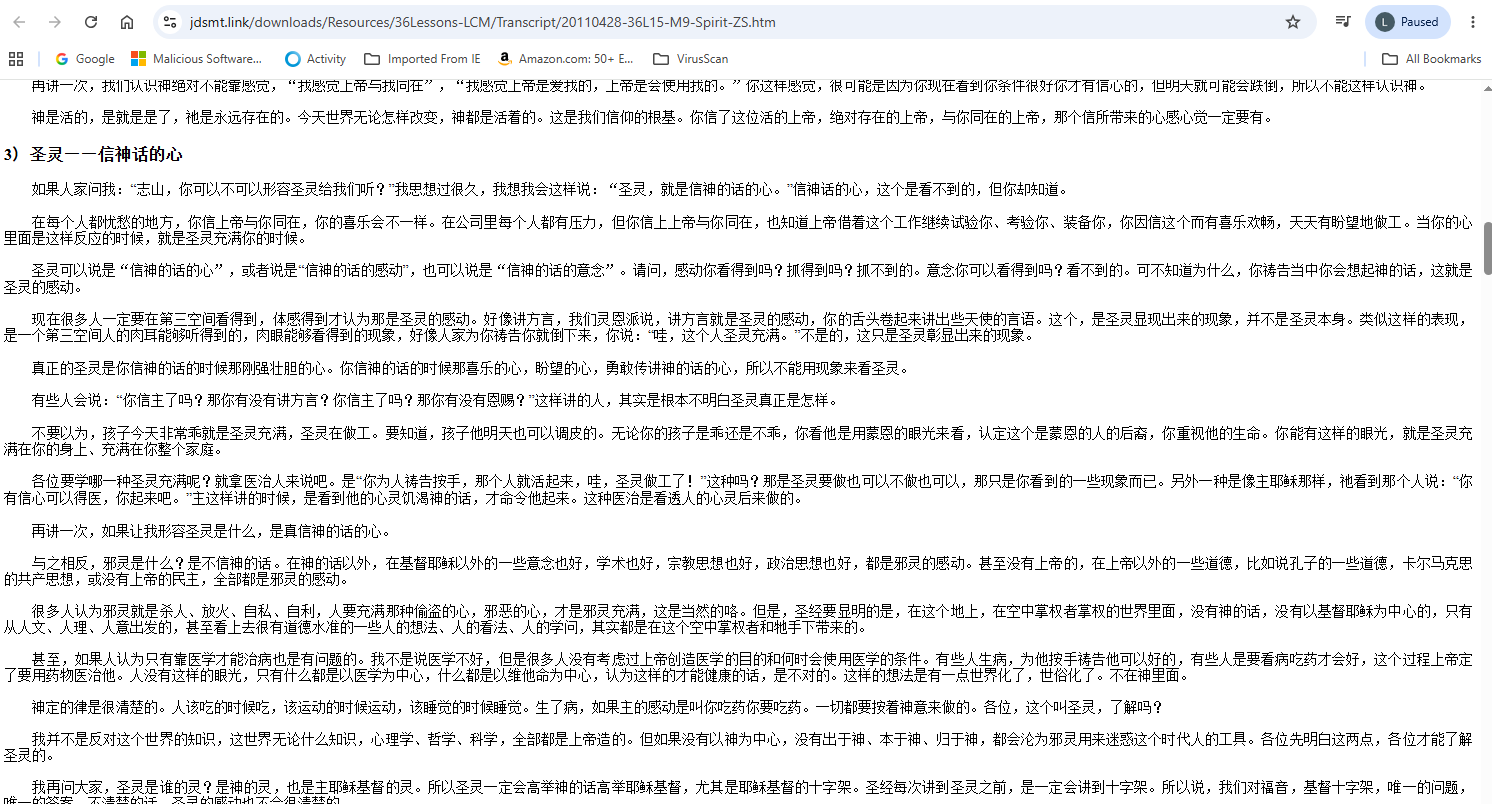
Task: Open the Google bookmark
Action: coord(85,59)
